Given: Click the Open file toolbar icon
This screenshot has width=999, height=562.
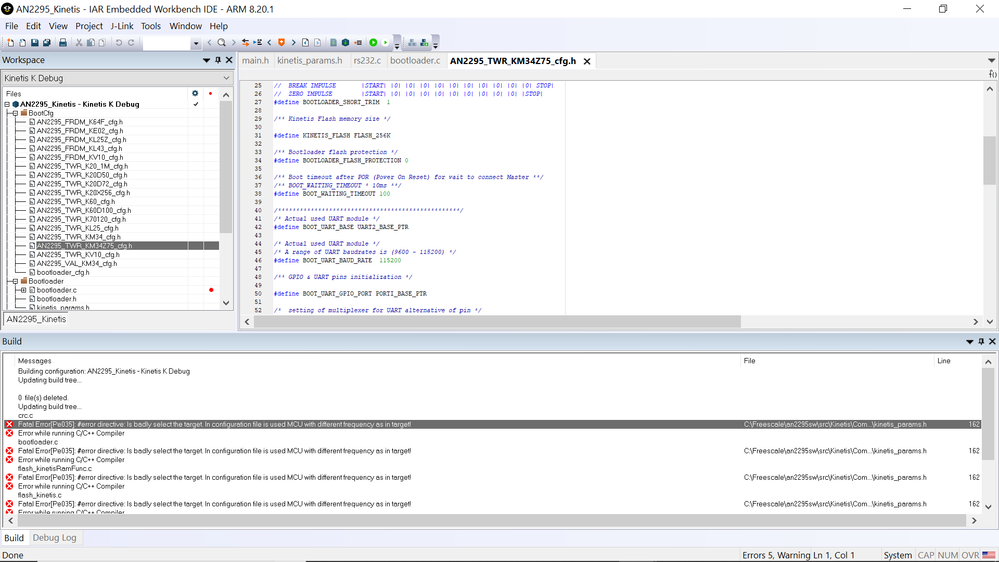Looking at the screenshot, I should pyautogui.click(x=22, y=43).
